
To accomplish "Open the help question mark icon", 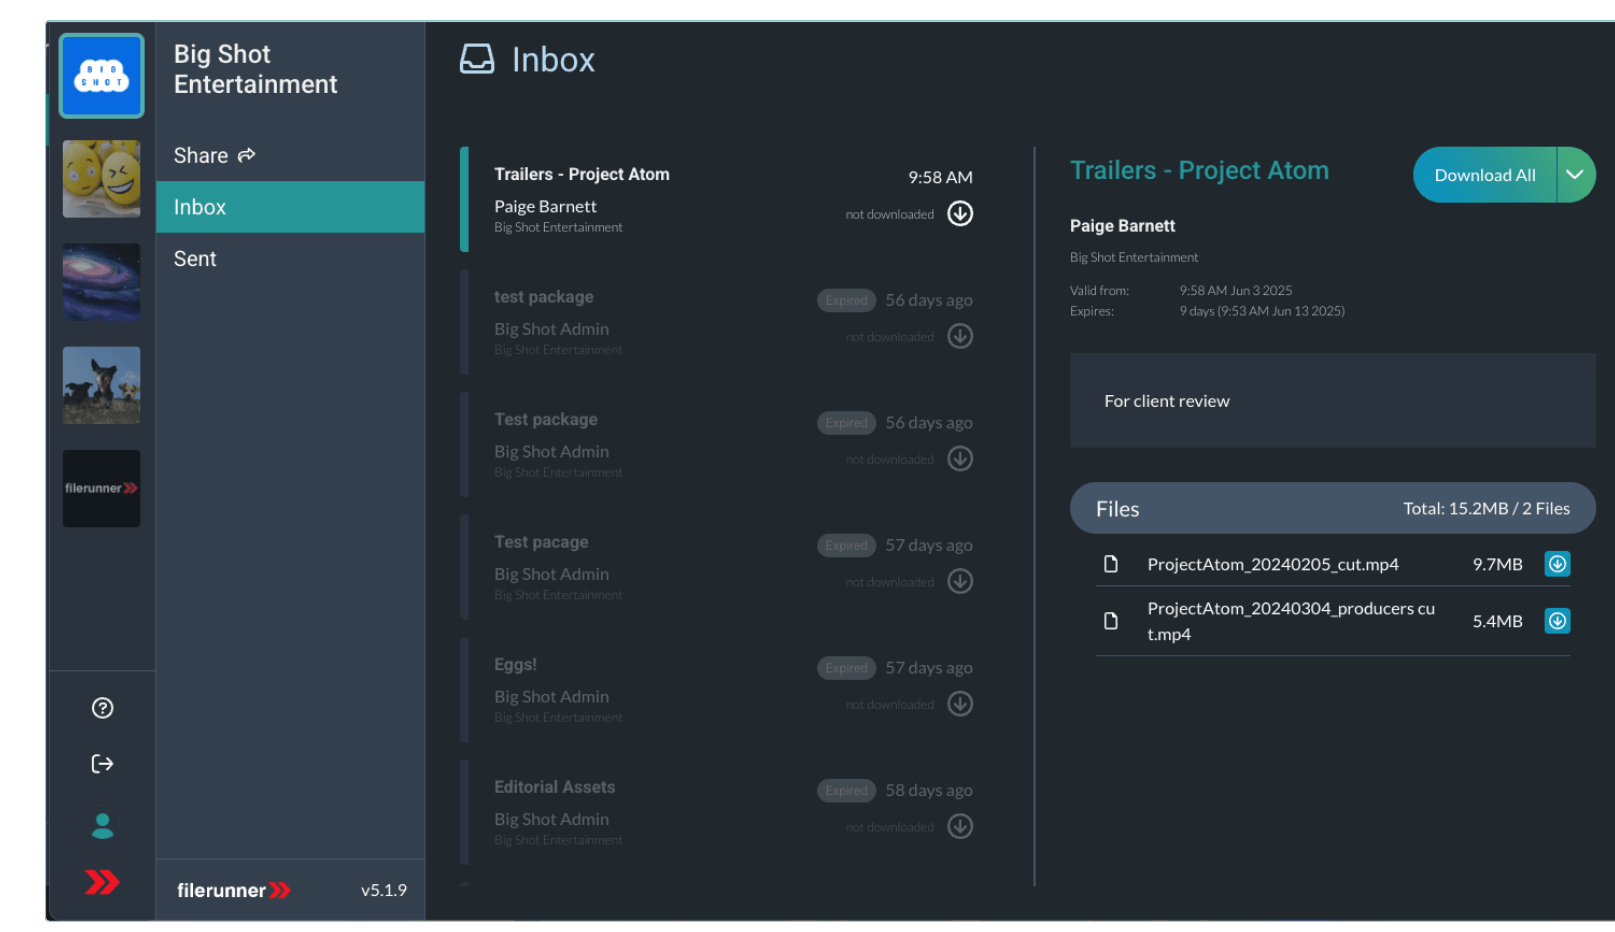I will pyautogui.click(x=102, y=708).
